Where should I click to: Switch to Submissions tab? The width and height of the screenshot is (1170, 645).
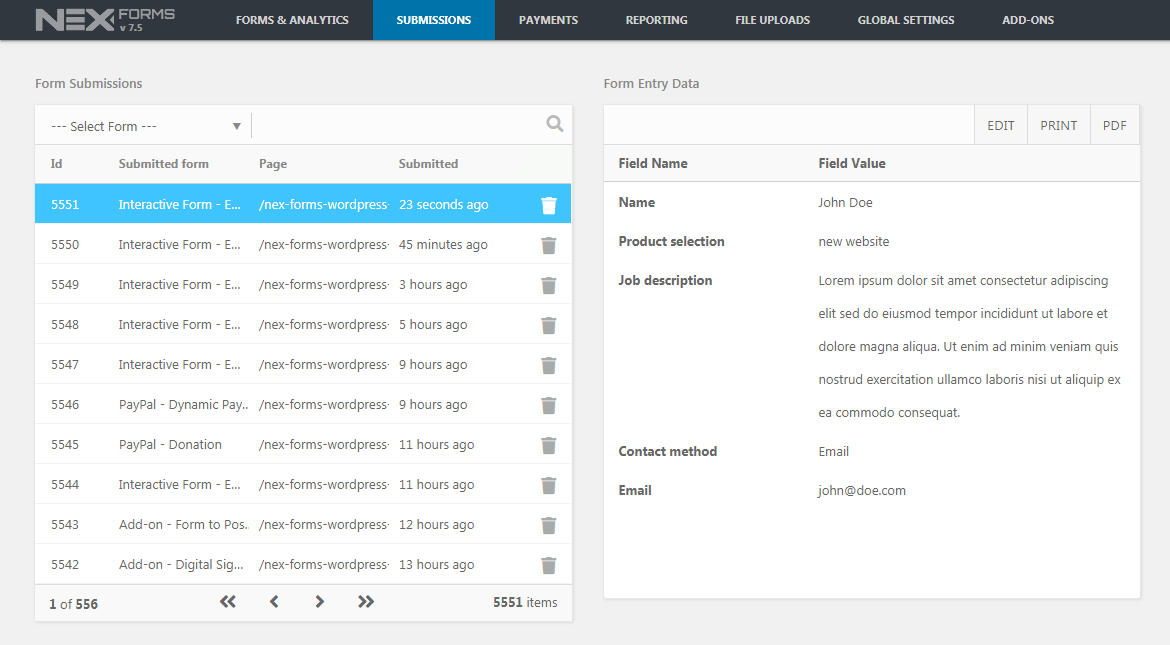[434, 20]
